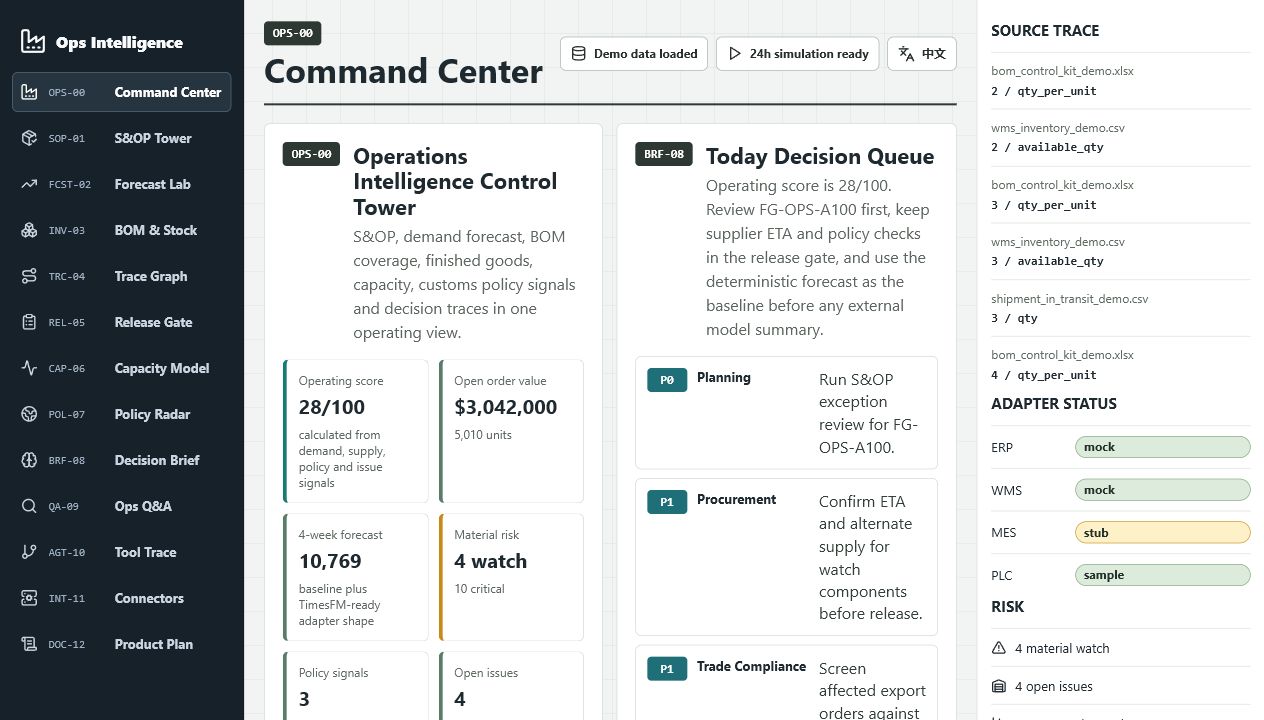Click the ADAPTER STATUS heading
Screen dimensions: 1264x720
[x=1054, y=404]
